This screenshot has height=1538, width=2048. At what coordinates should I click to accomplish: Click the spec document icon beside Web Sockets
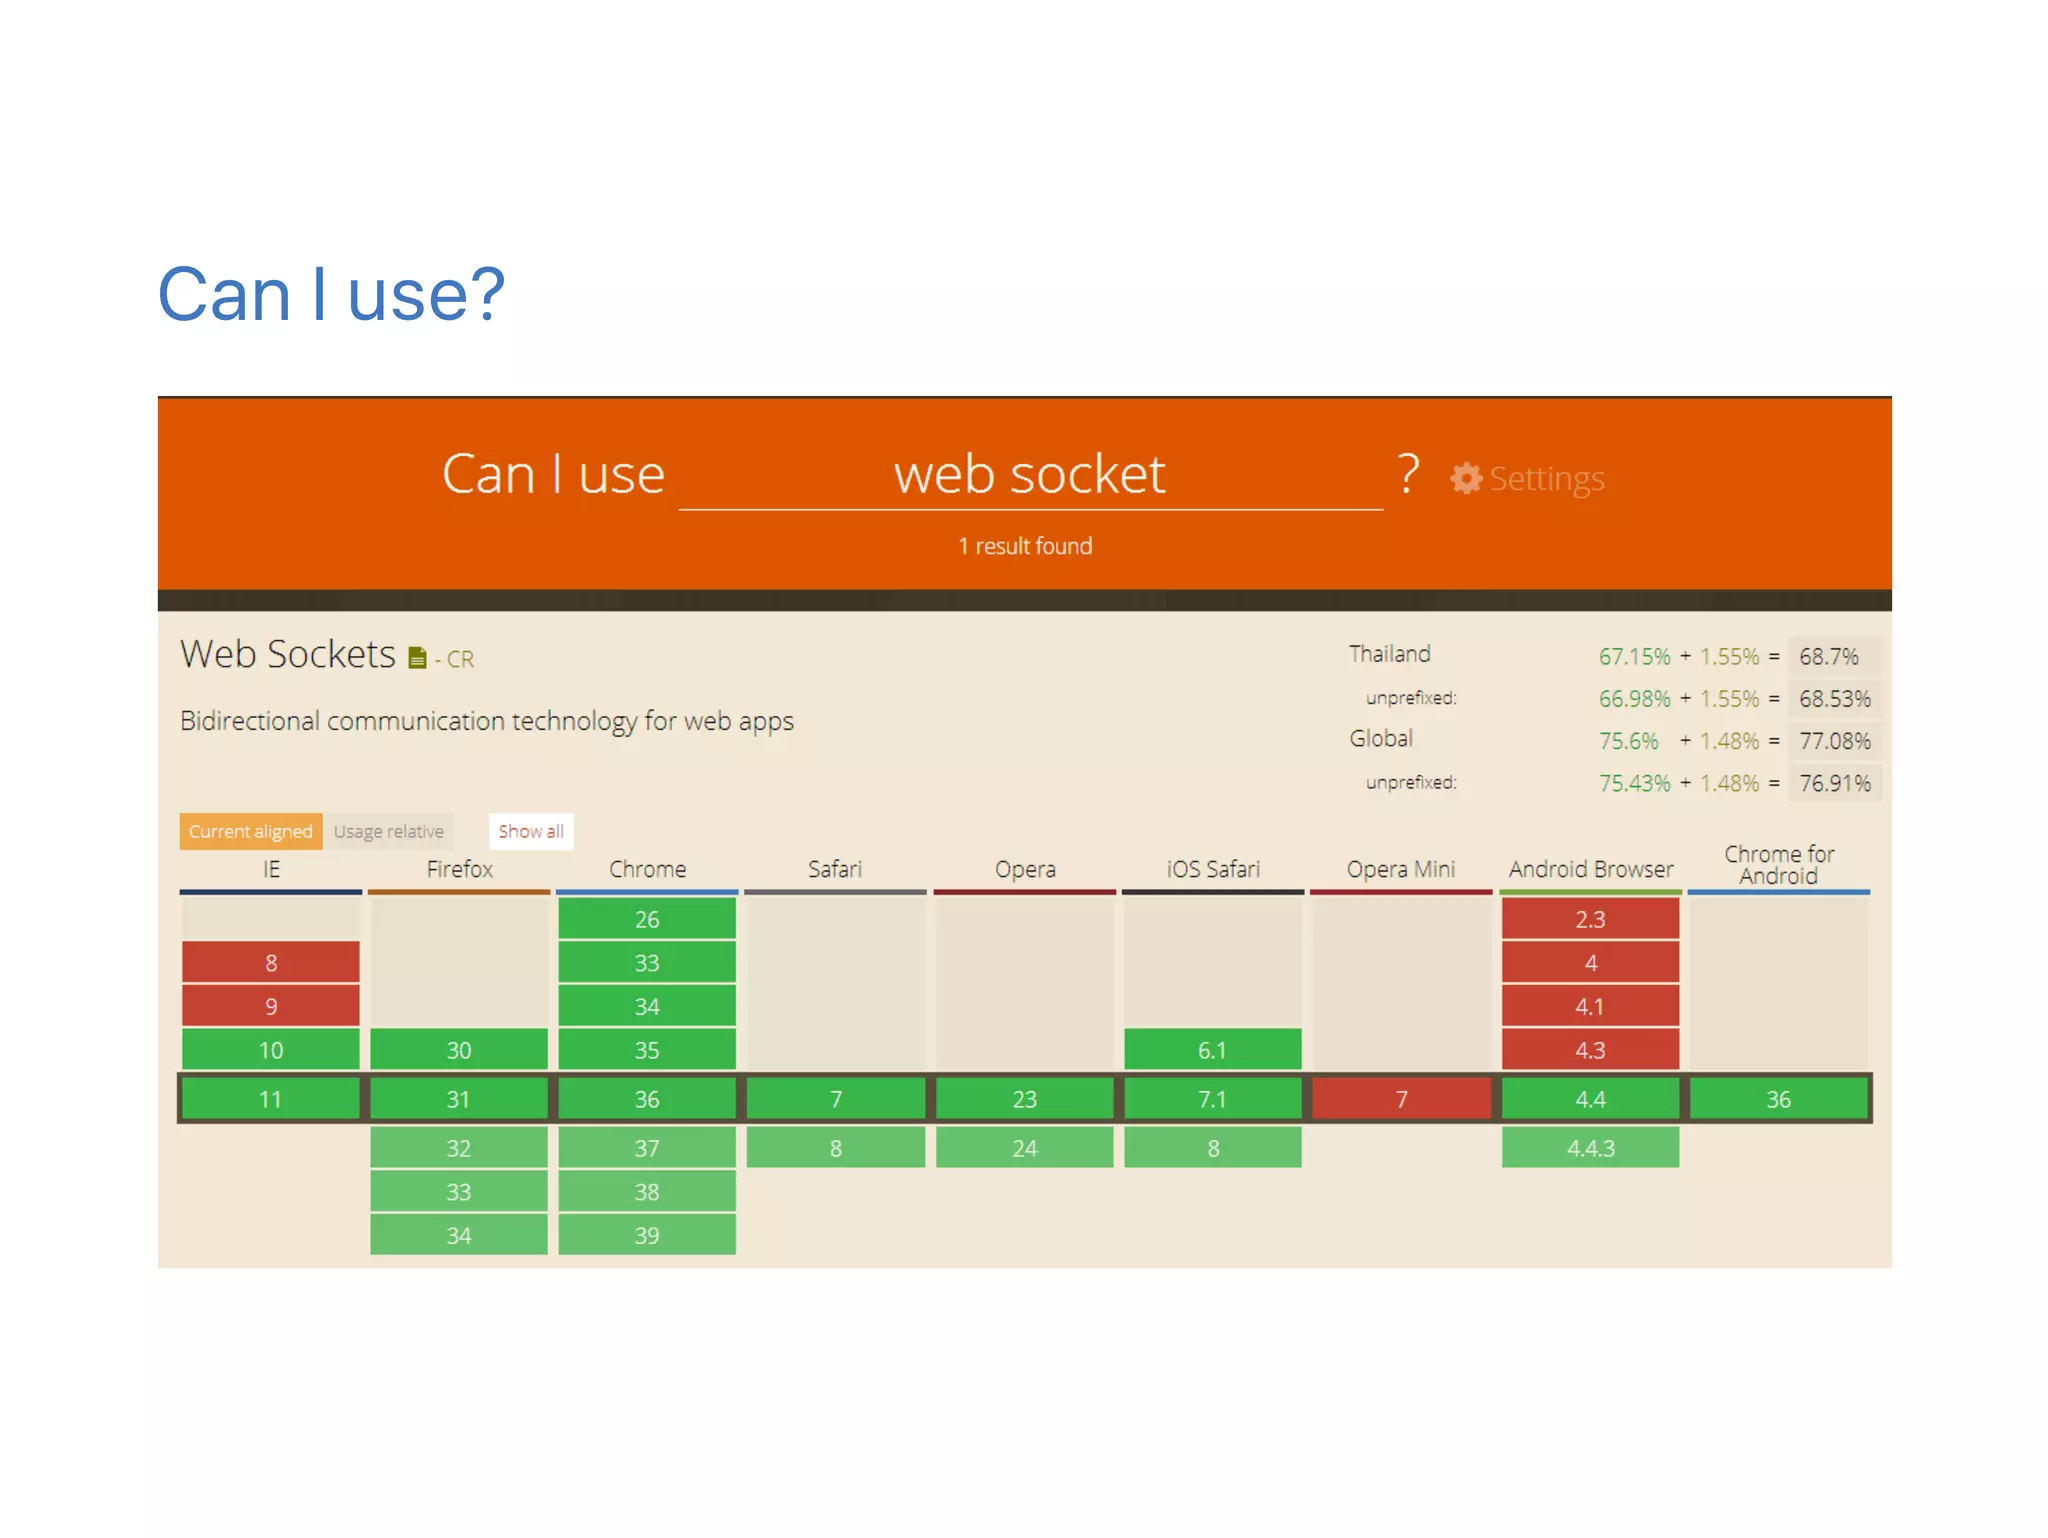(417, 658)
